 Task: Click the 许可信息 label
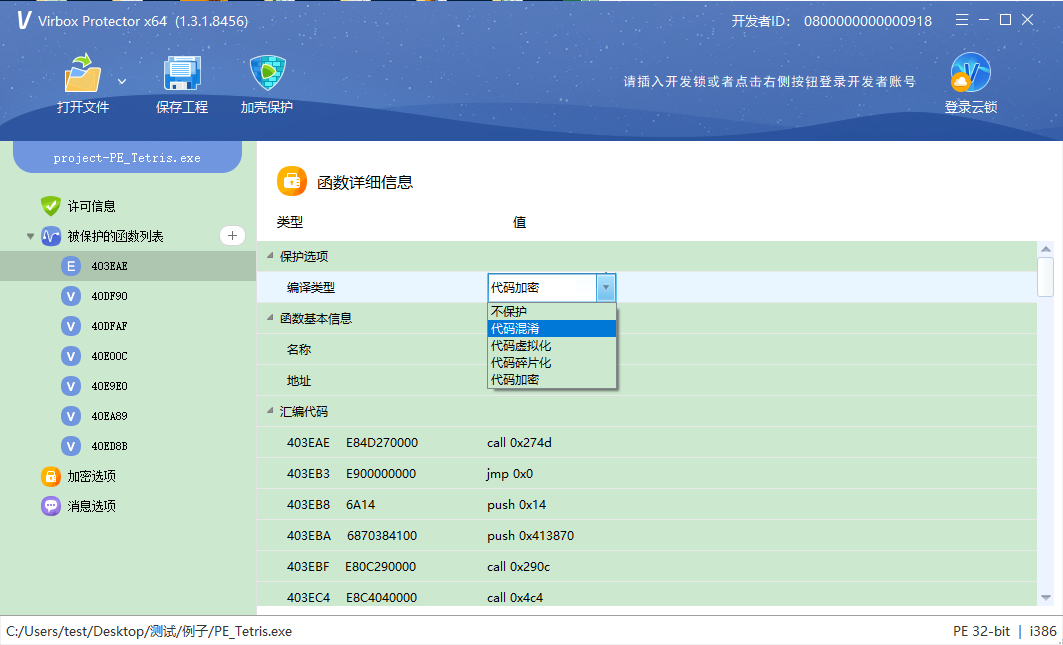[x=92, y=206]
